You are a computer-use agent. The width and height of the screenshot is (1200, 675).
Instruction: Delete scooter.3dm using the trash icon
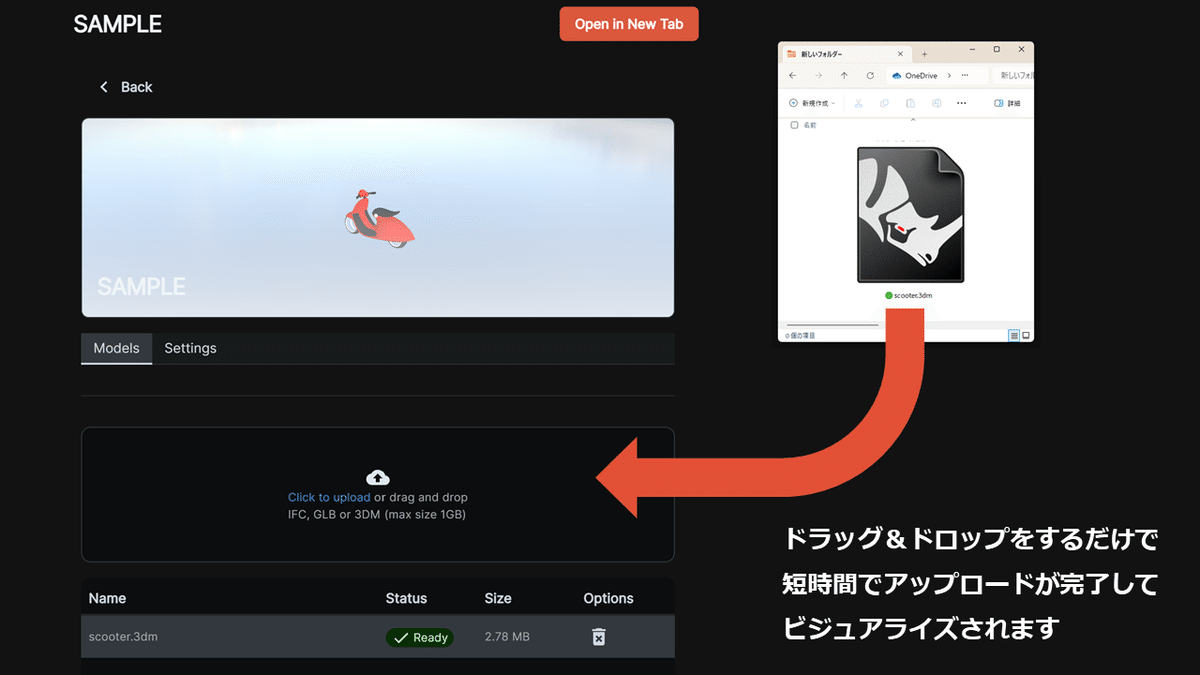click(598, 636)
